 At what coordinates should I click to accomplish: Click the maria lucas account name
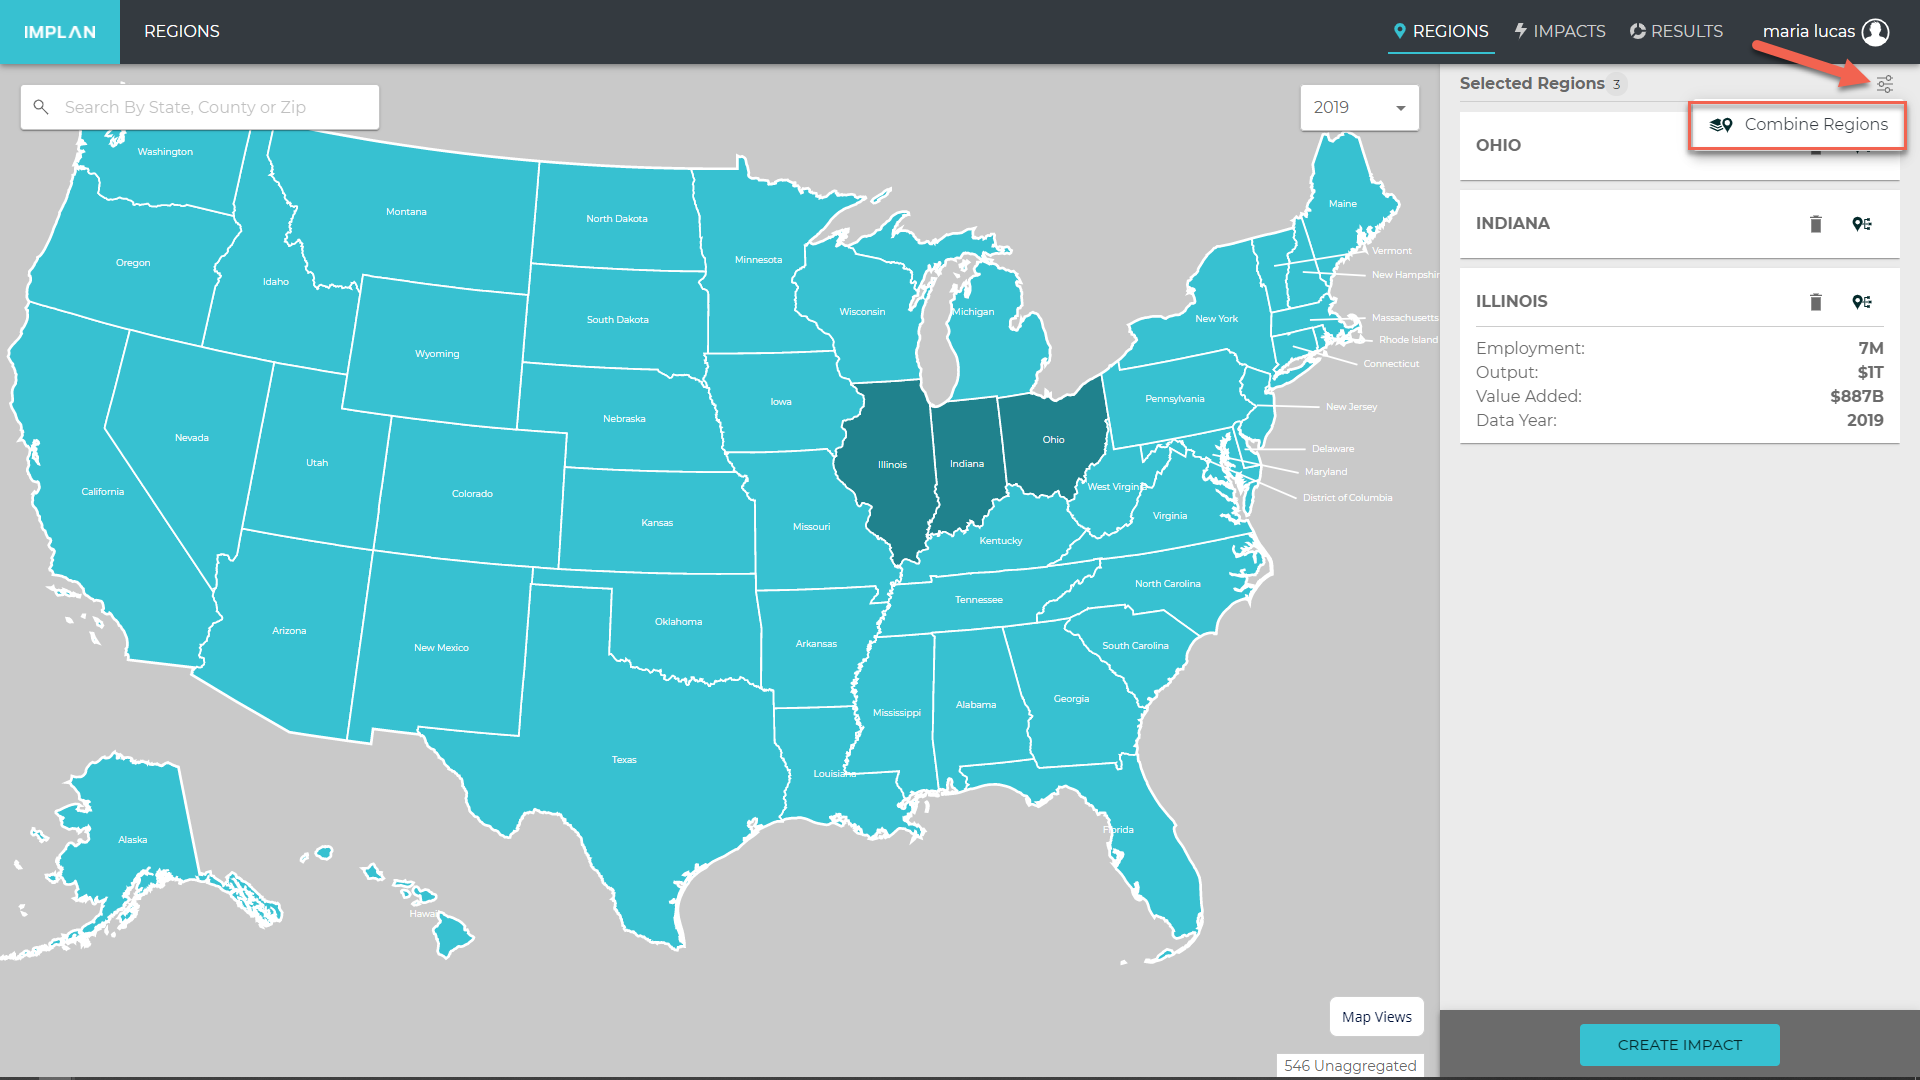coord(1808,31)
